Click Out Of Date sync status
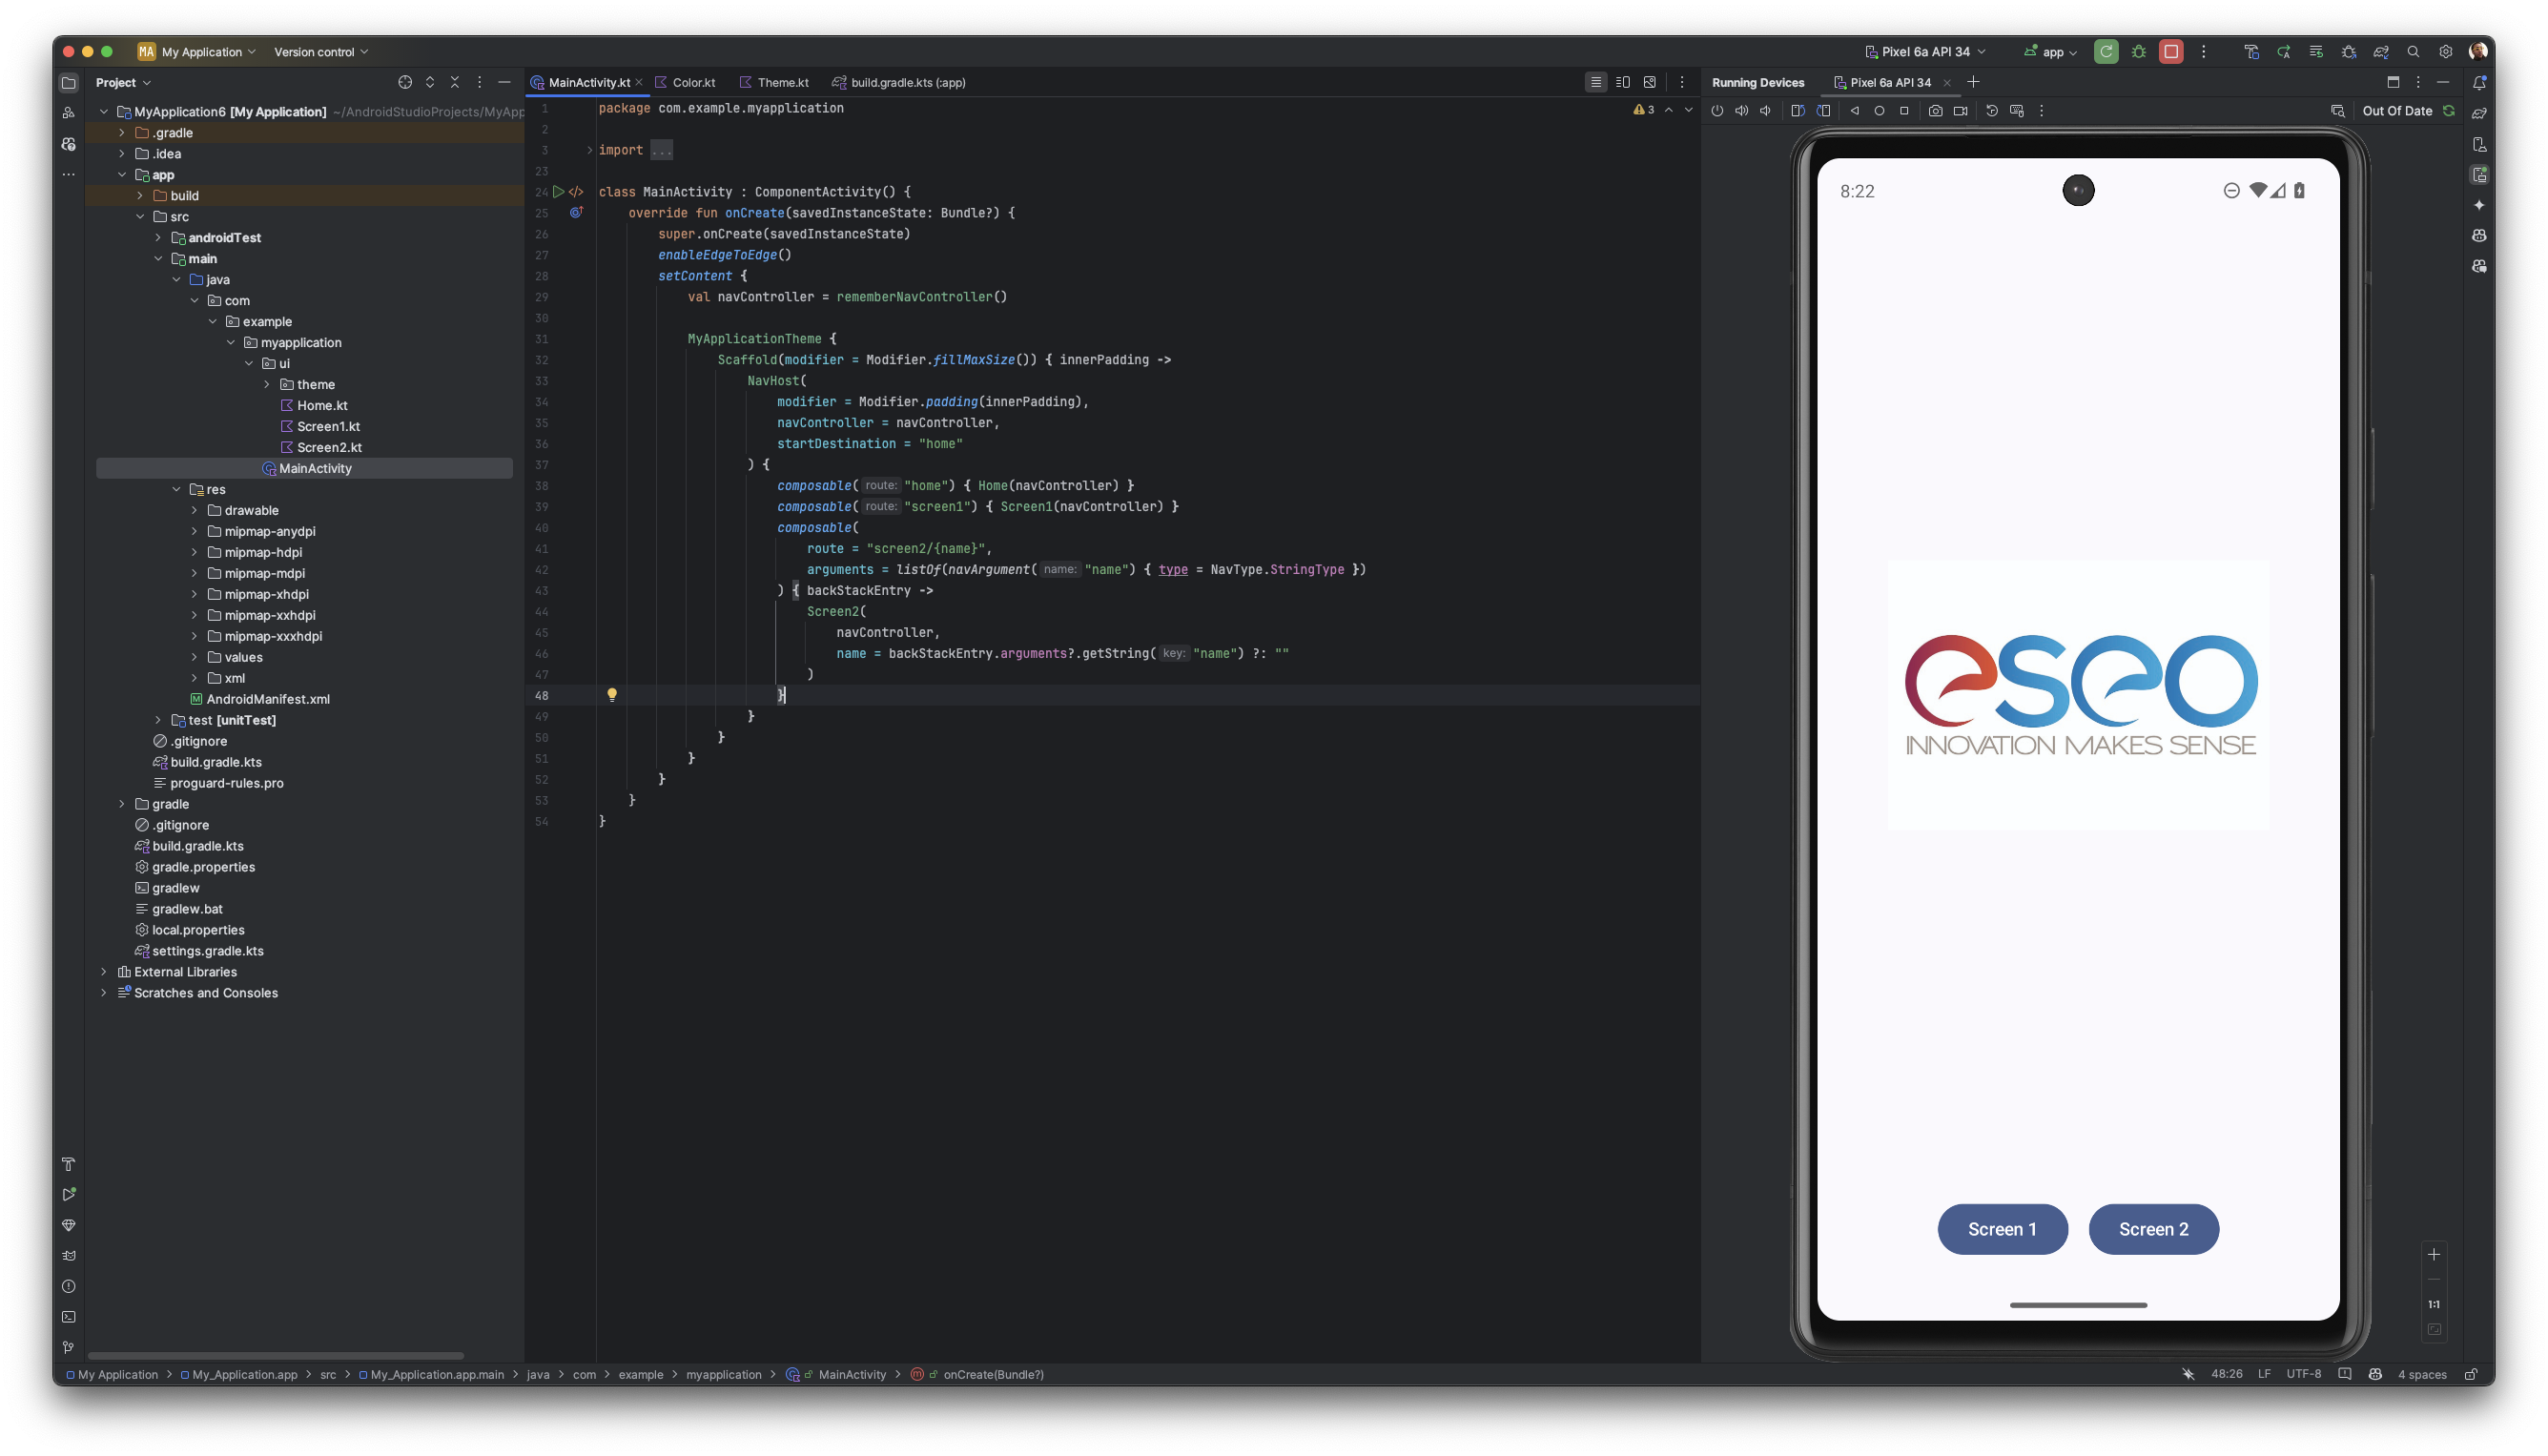This screenshot has height=1456, width=2548. [x=2397, y=111]
